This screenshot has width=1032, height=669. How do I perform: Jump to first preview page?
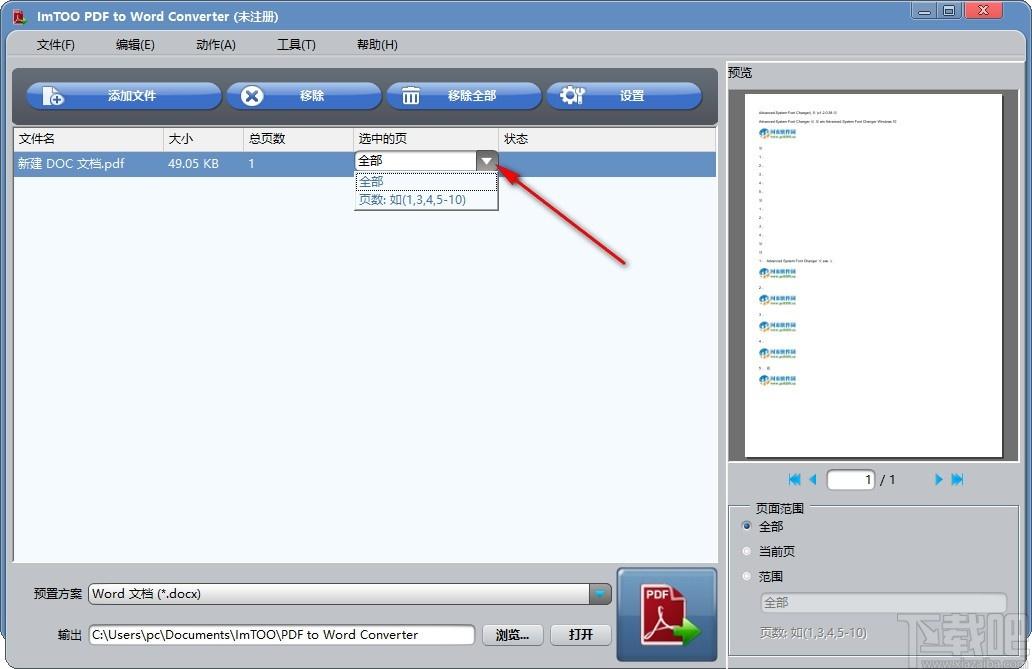point(794,479)
